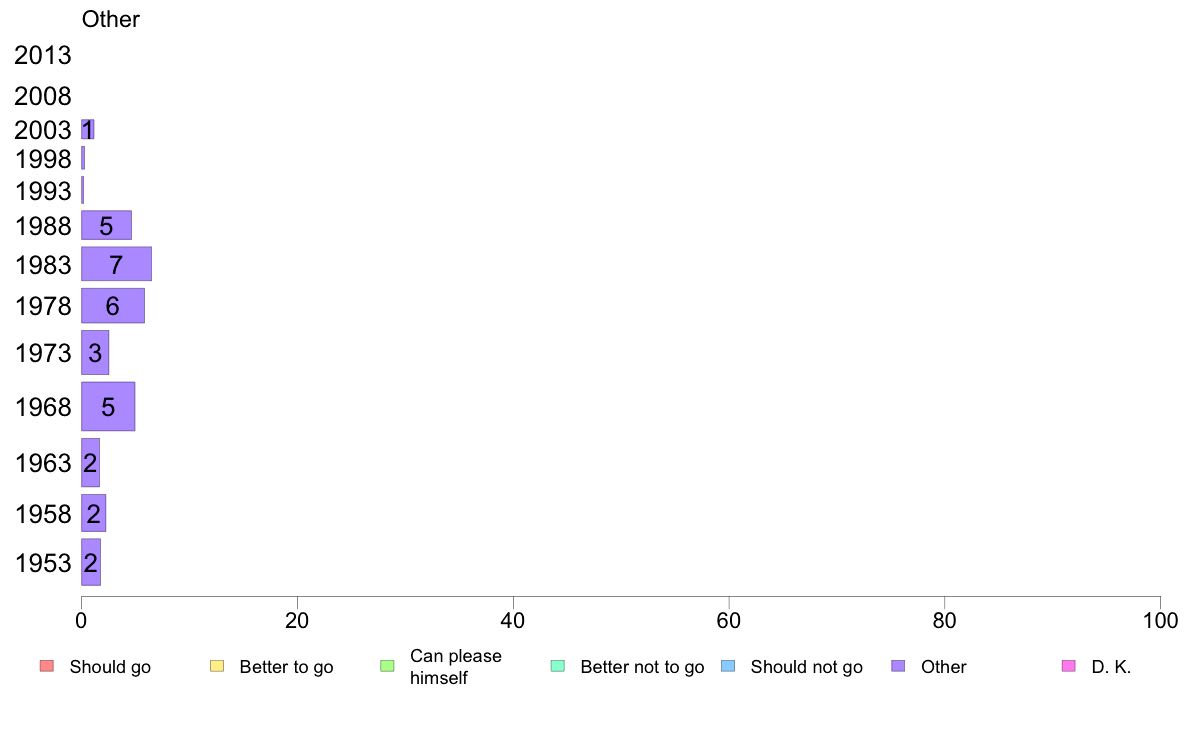Click the pink D. K. legend swatch

1069,666
